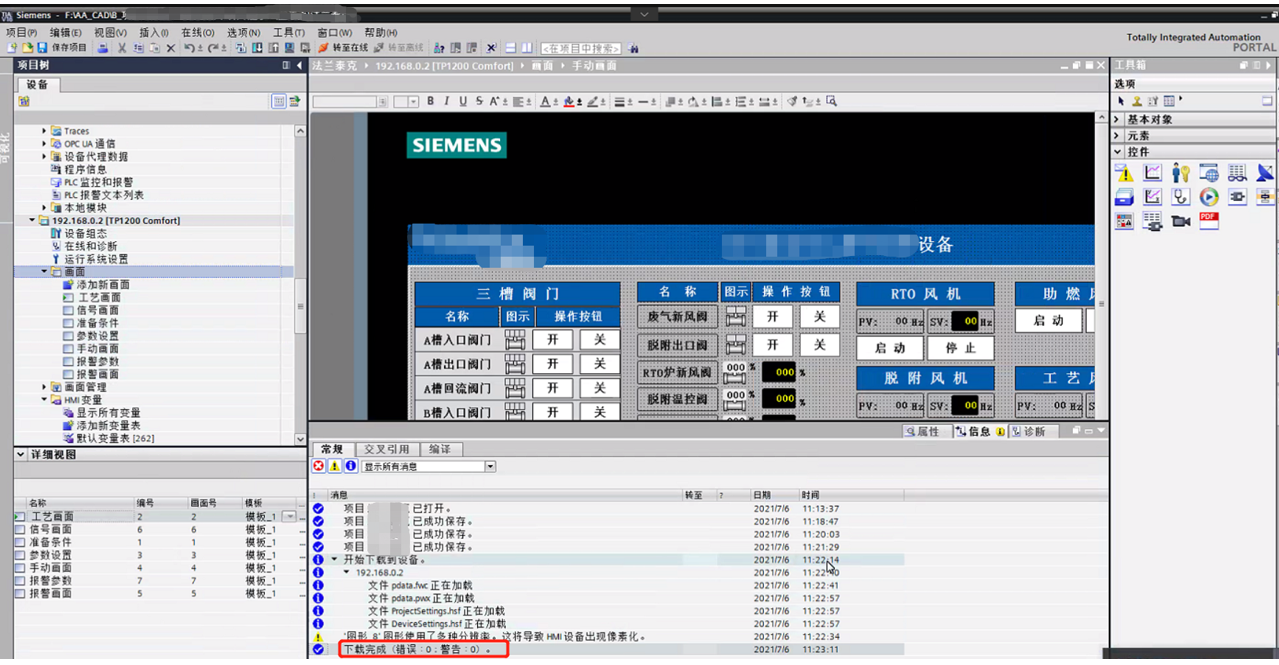Image resolution: width=1279 pixels, height=665 pixels.
Task: Open 手动画面 in project tree
Action: pos(97,349)
